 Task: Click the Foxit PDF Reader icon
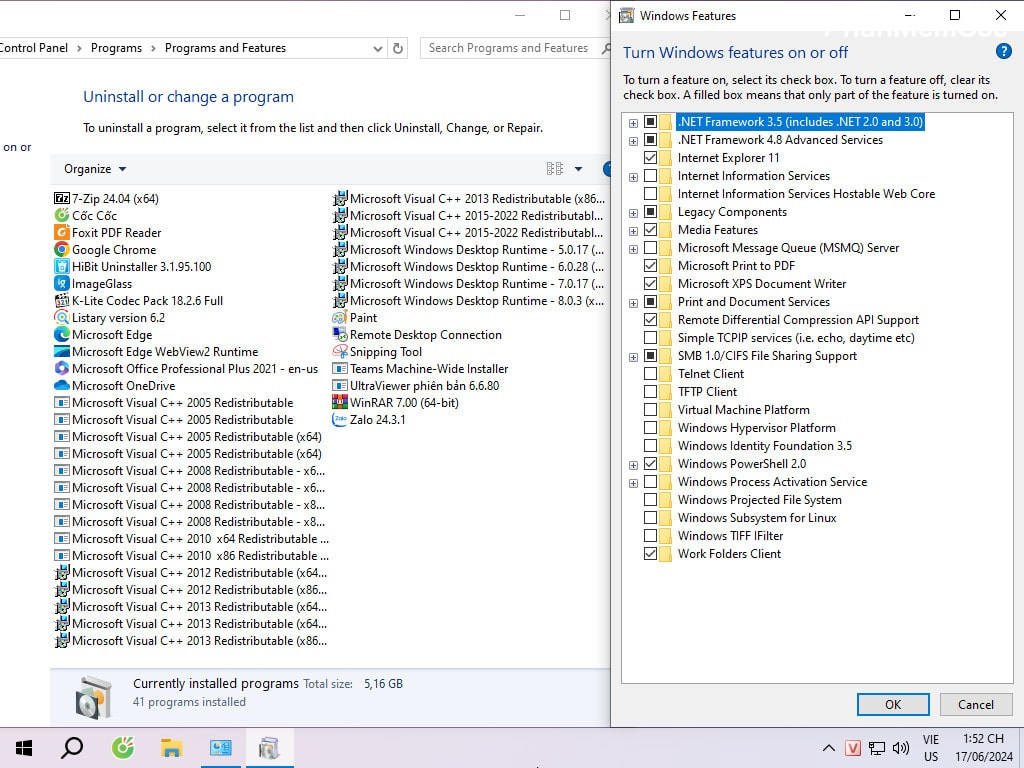pos(62,233)
